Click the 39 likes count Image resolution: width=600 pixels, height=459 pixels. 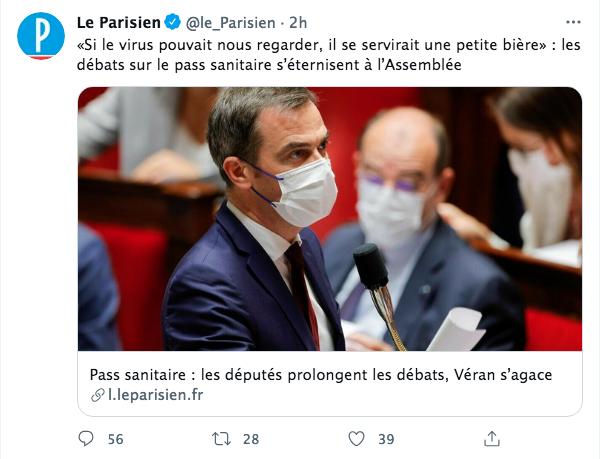click(386, 439)
